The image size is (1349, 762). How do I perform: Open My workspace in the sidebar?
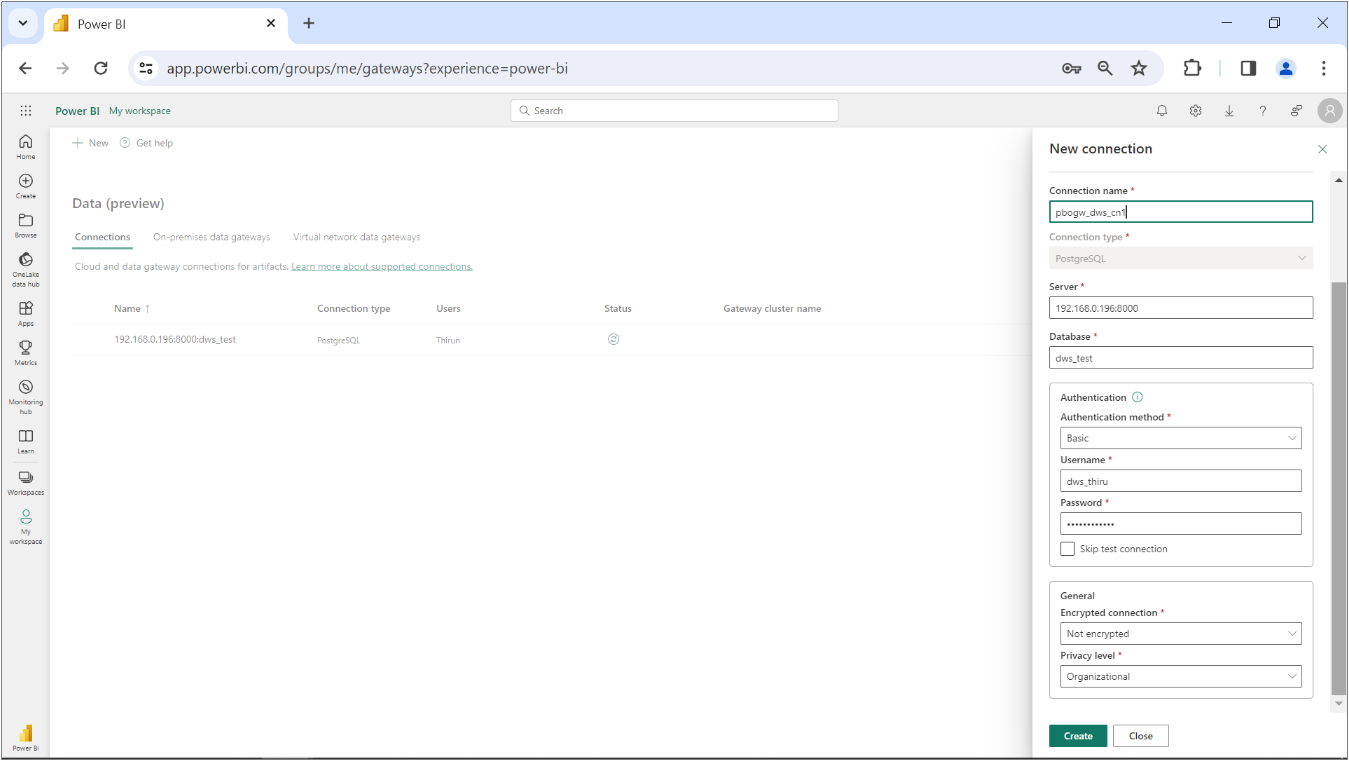click(26, 526)
